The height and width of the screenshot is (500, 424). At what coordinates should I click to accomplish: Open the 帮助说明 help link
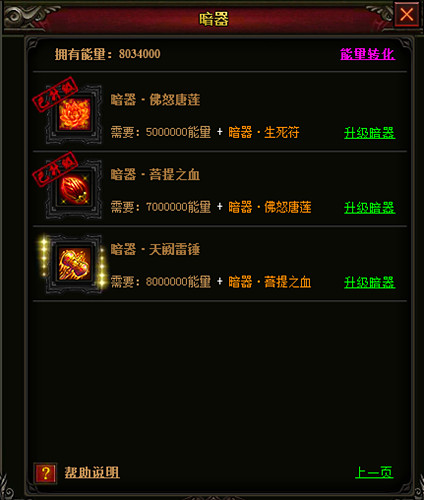coord(92,472)
